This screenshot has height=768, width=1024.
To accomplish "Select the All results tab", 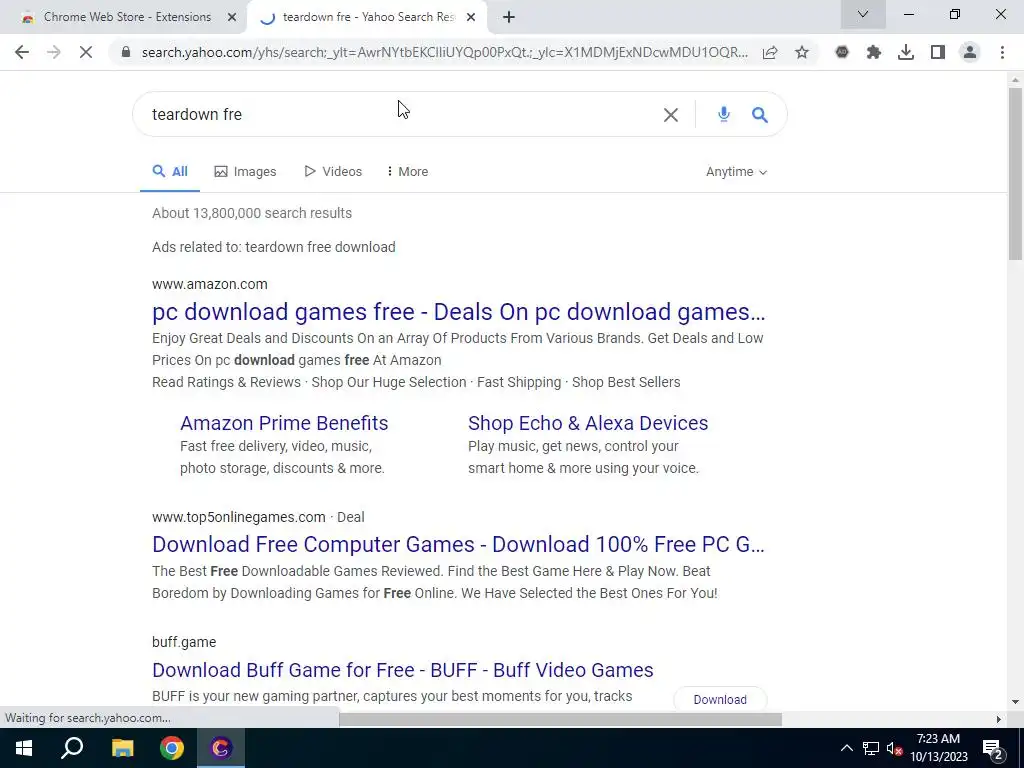I will [170, 172].
